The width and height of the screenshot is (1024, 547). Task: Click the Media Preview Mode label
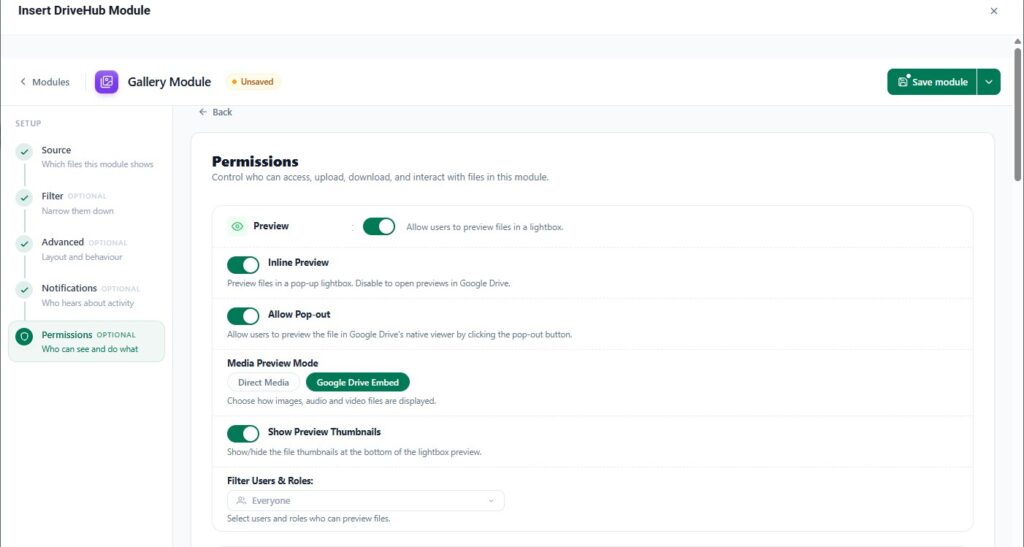(x=272, y=363)
